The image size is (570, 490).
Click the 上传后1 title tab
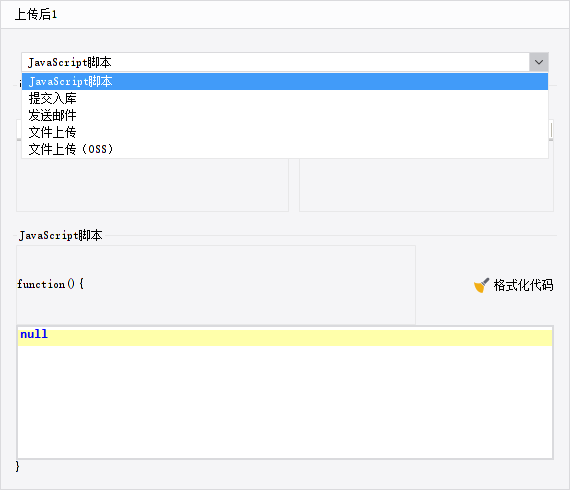click(36, 15)
